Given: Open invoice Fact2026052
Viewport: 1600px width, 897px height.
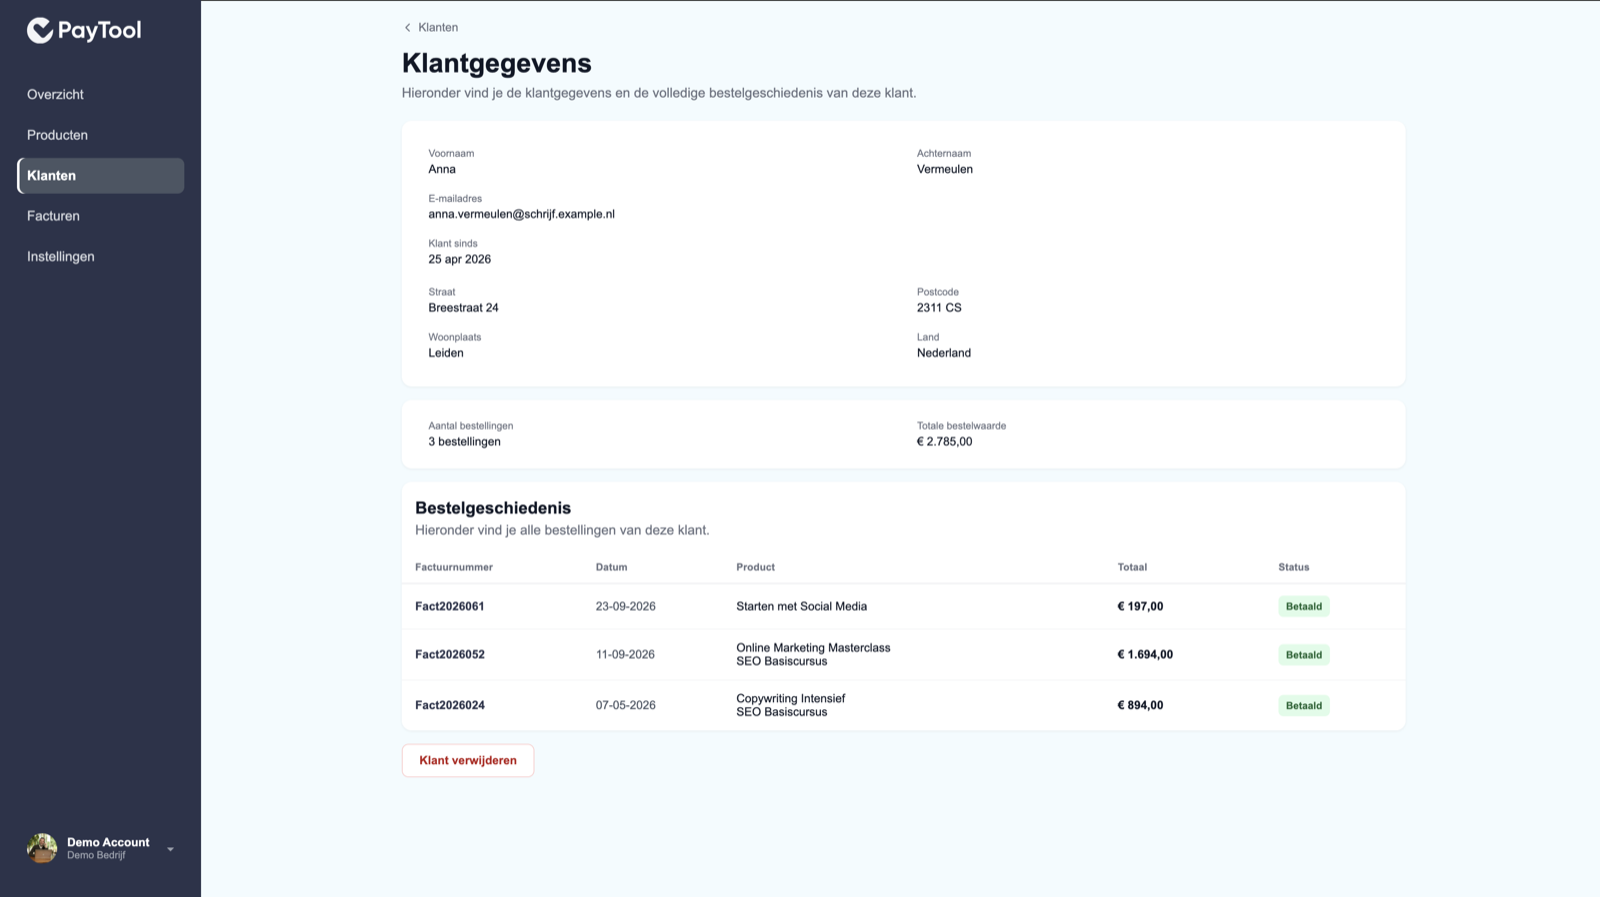Looking at the screenshot, I should pyautogui.click(x=450, y=655).
